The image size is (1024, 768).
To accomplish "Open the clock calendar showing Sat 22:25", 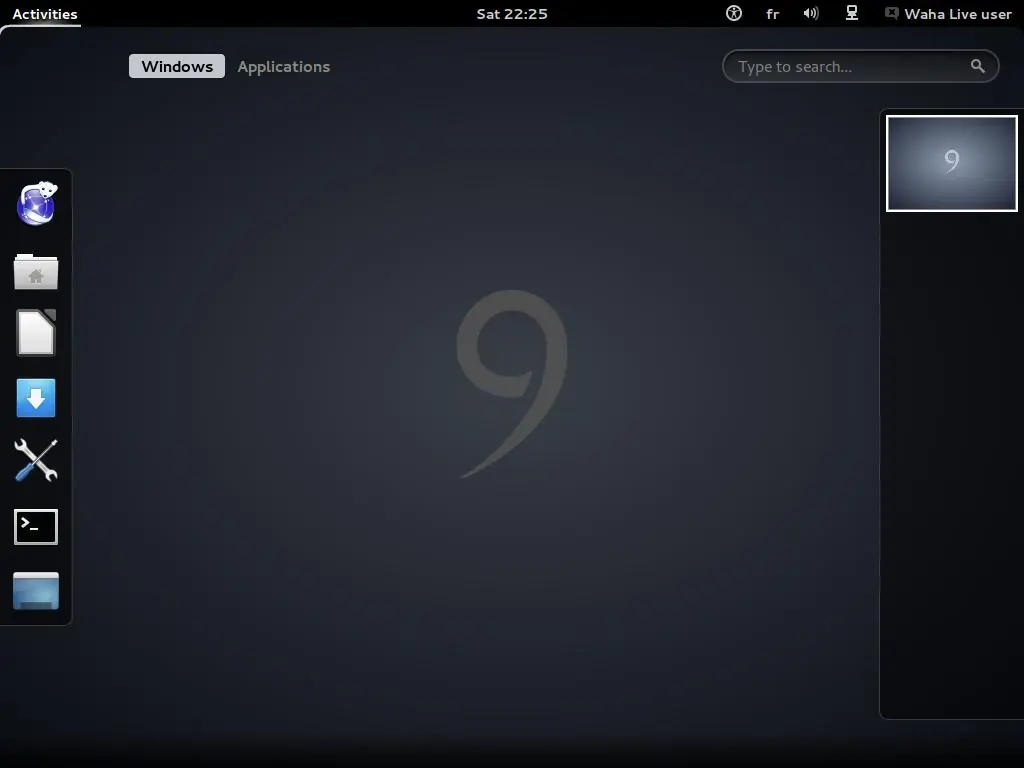I will [512, 14].
